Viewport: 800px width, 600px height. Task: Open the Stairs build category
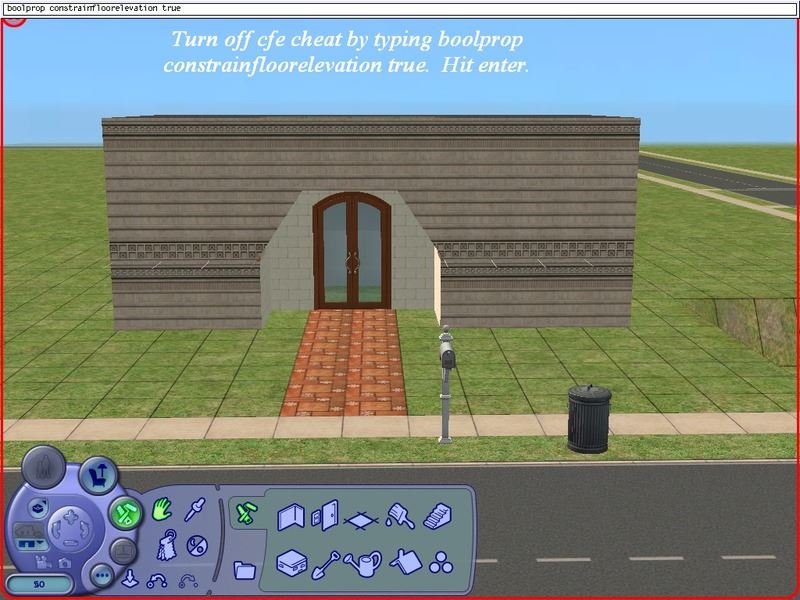438,516
